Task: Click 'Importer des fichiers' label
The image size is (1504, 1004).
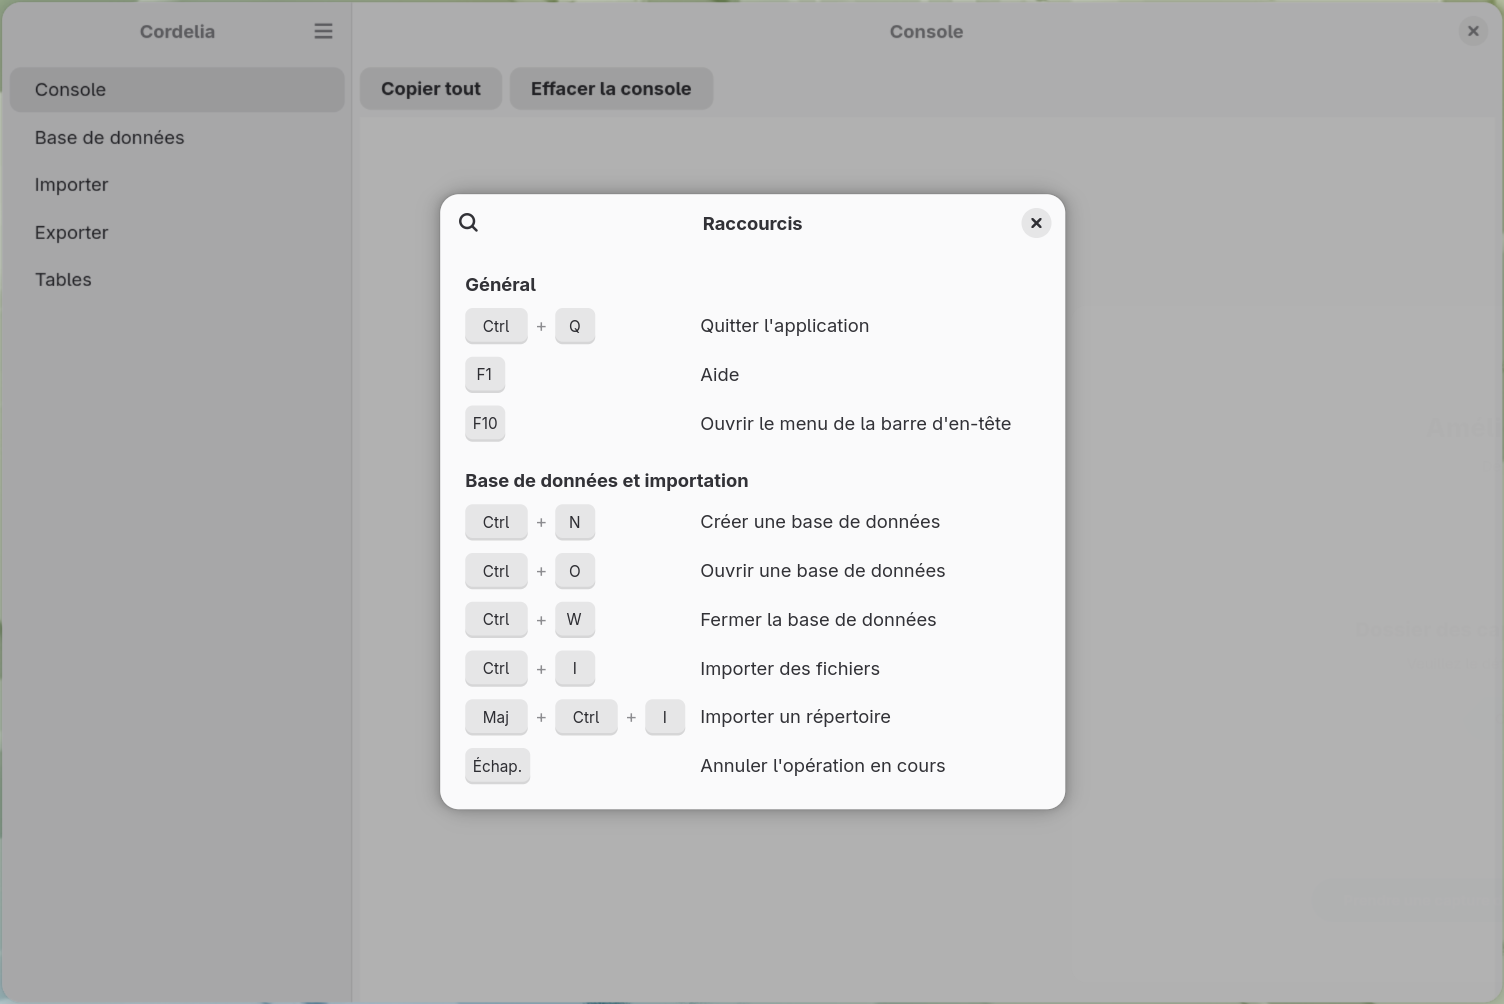Action: click(790, 669)
